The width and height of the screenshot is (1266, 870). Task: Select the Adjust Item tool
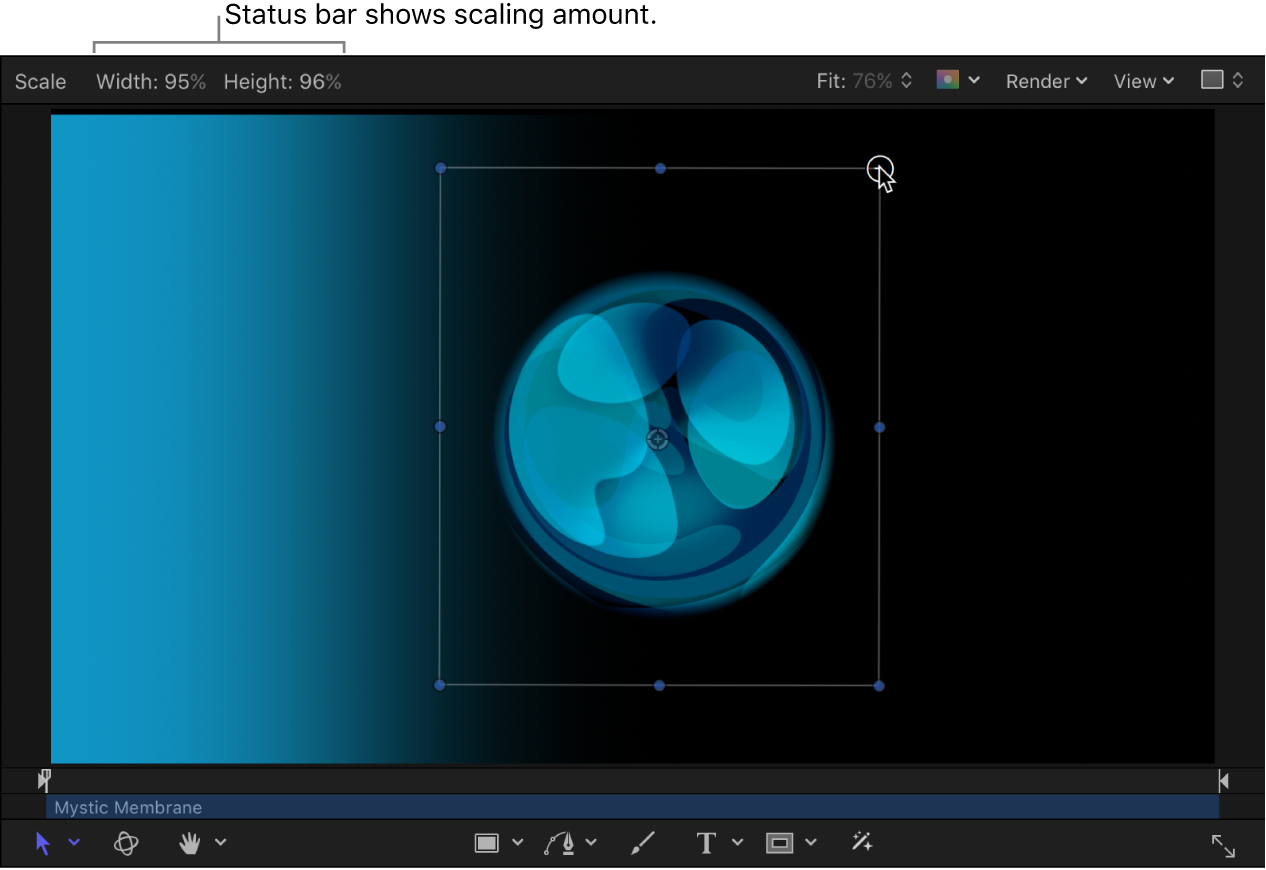click(861, 843)
